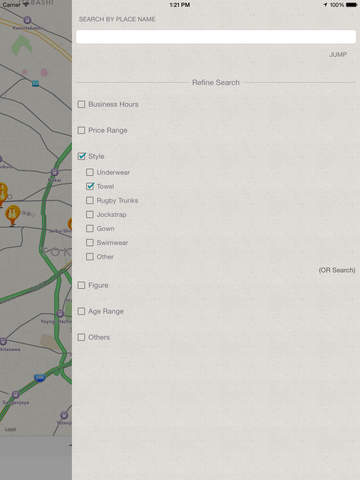Tap the location arrow in status bar
The height and width of the screenshot is (480, 360).
pos(325,5)
